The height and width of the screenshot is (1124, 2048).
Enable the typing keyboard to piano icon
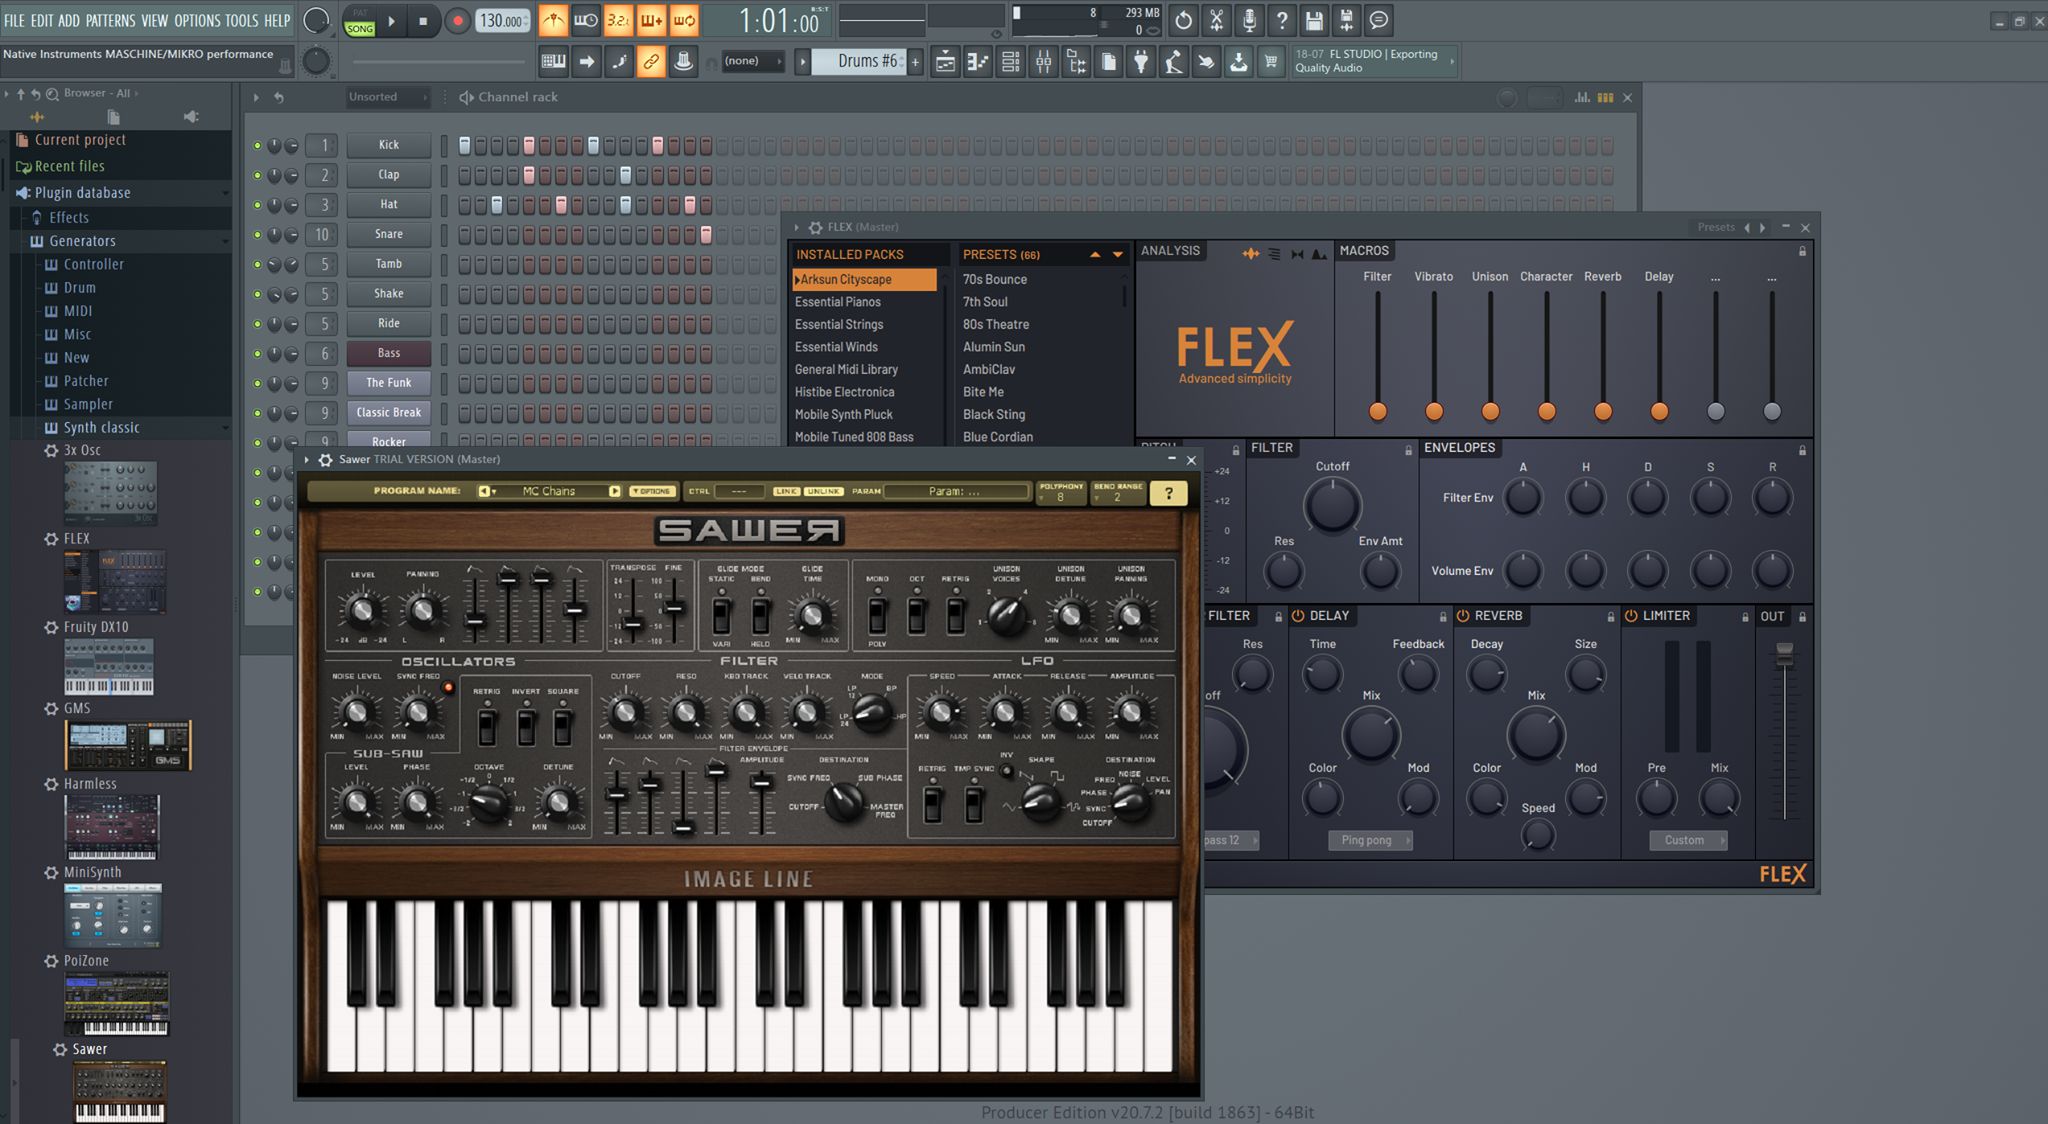pos(551,61)
